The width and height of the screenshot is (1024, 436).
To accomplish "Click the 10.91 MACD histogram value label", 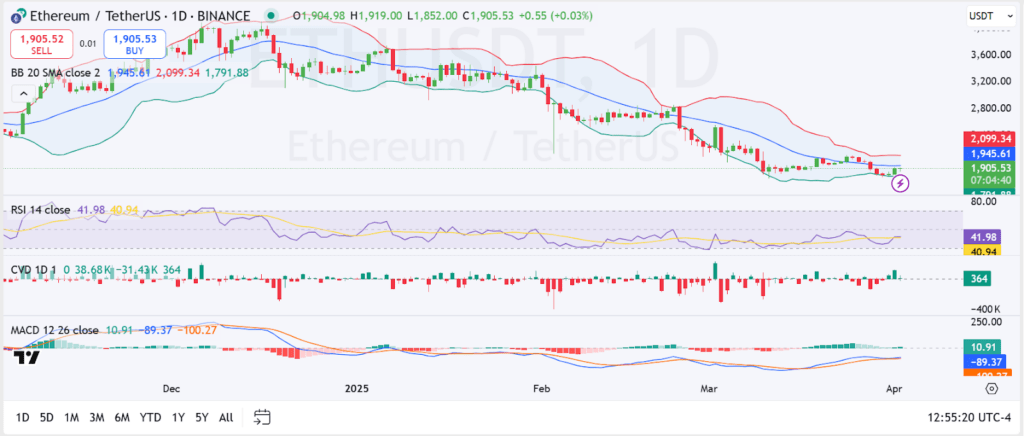I will click(982, 347).
